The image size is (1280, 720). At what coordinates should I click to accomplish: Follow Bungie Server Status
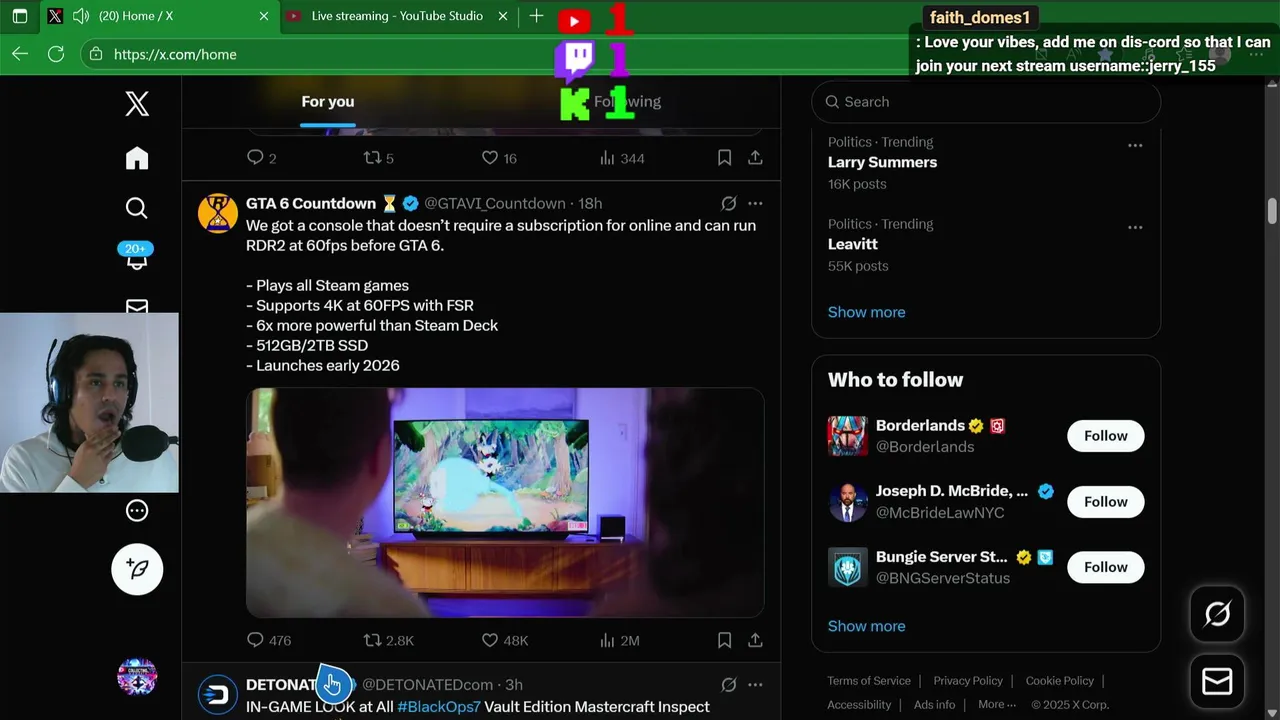(x=1105, y=567)
